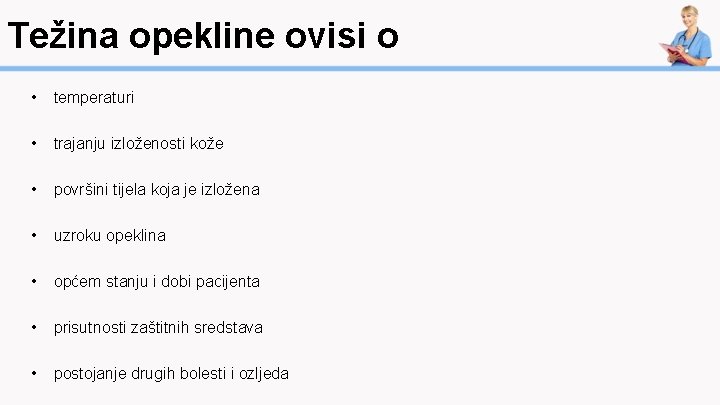The image size is (720, 405).
Task: Select the 'uzroku opeklina' bullet text
Action: click(110, 236)
